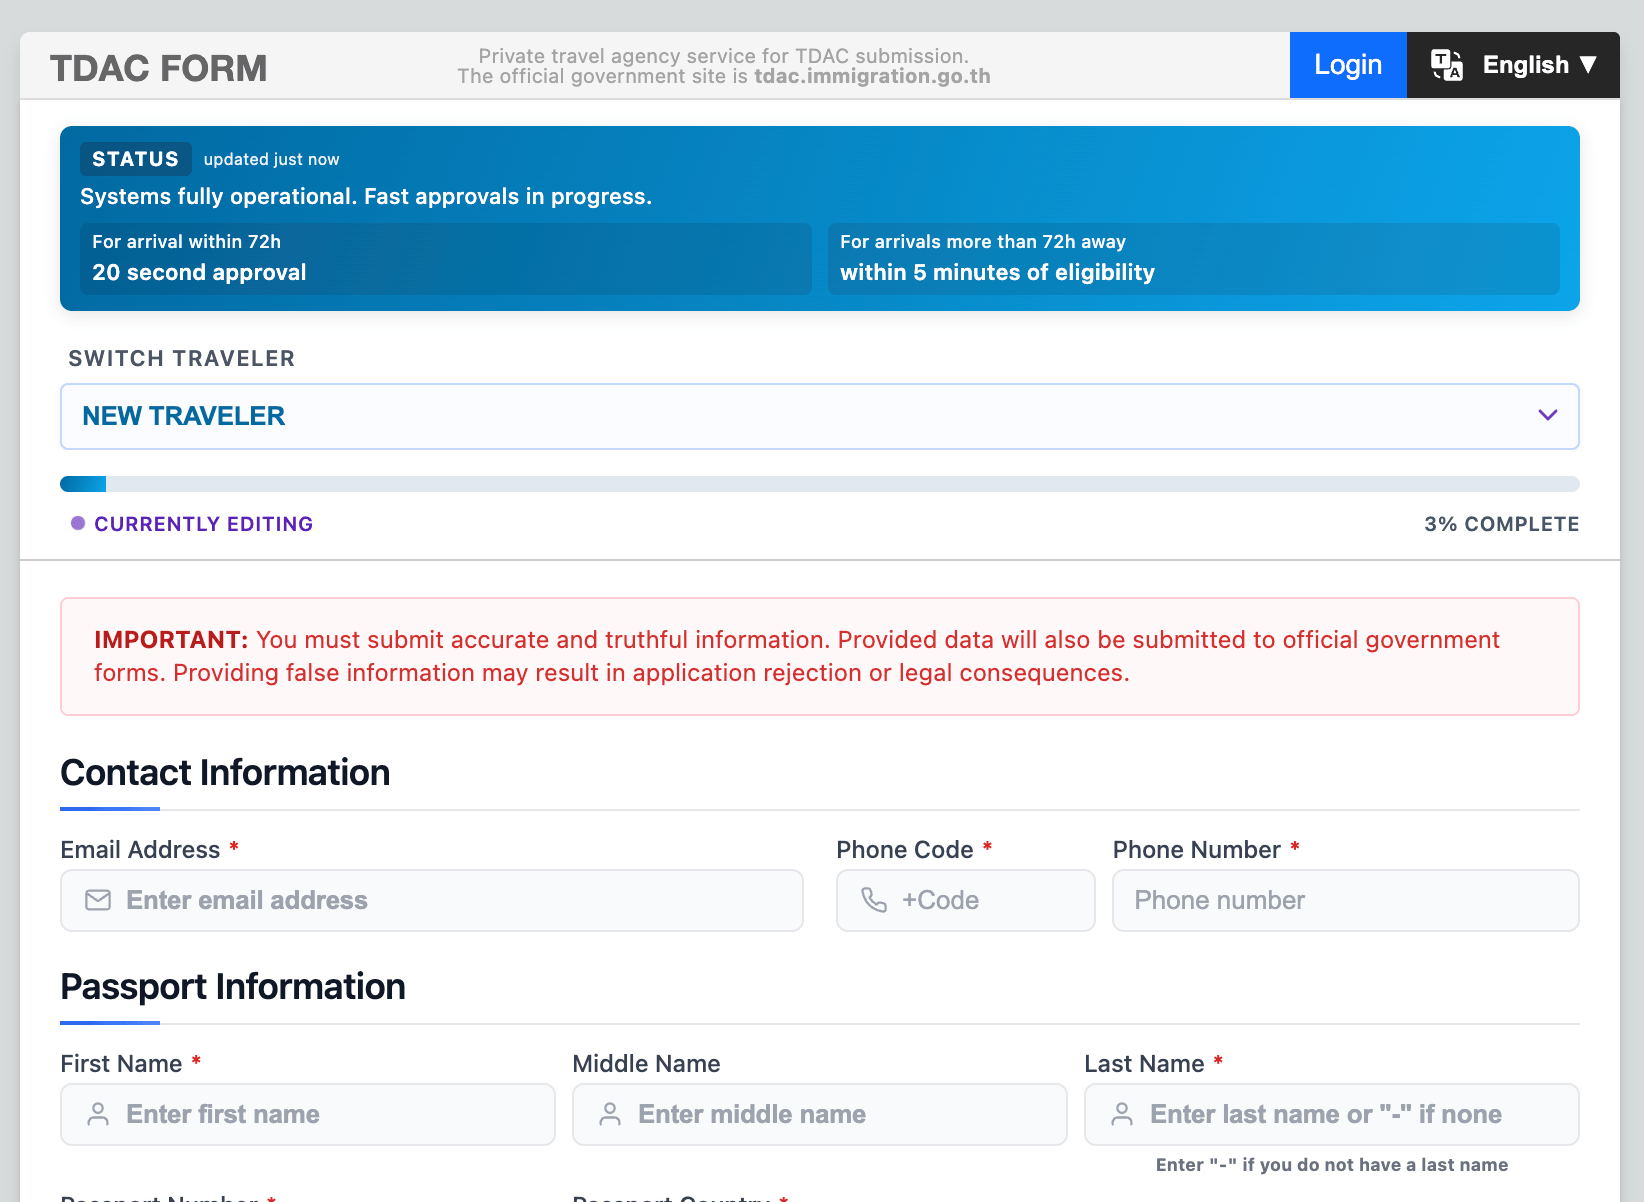
Task: Click the purple Currently Editing dot
Action: coord(78,523)
